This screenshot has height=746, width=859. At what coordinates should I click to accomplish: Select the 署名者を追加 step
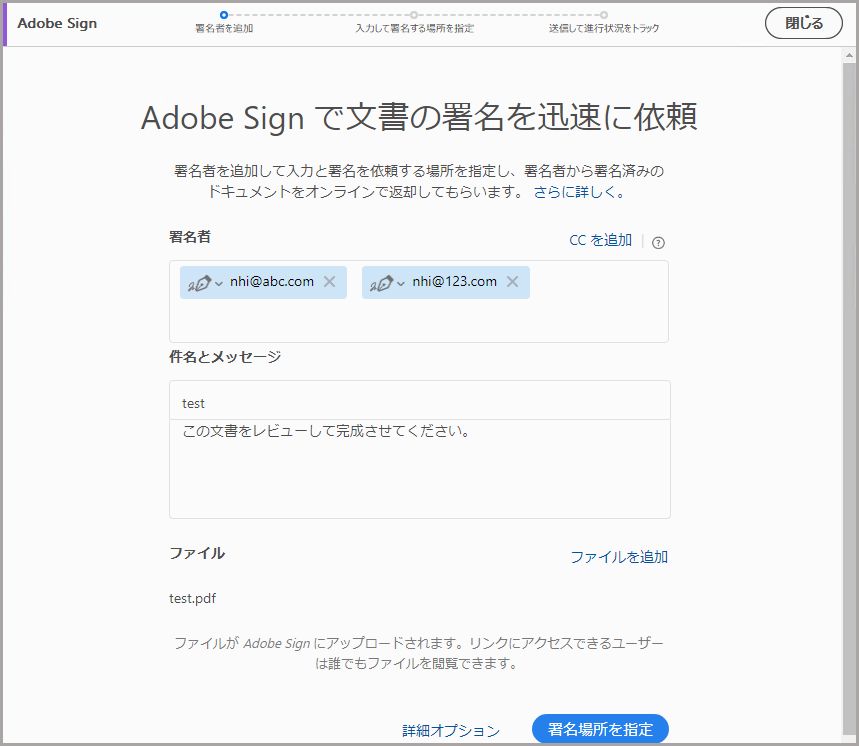click(x=222, y=28)
